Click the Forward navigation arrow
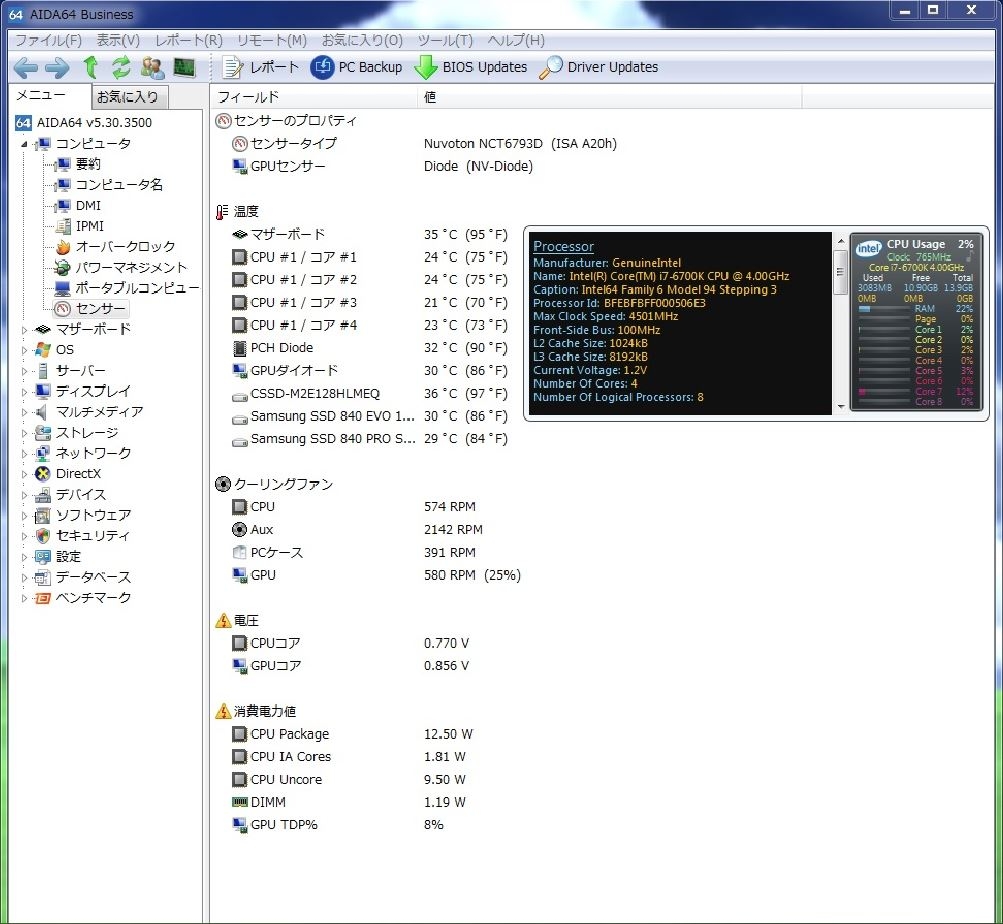Image resolution: width=1003 pixels, height=924 pixels. coord(57,68)
